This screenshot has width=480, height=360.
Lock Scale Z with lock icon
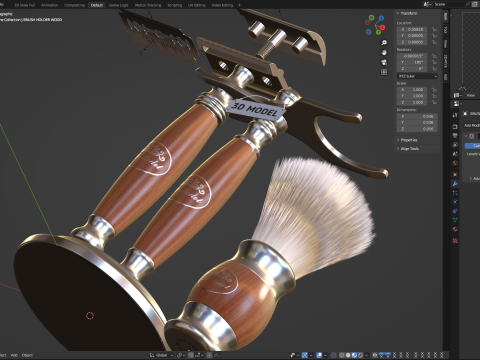tap(434, 102)
